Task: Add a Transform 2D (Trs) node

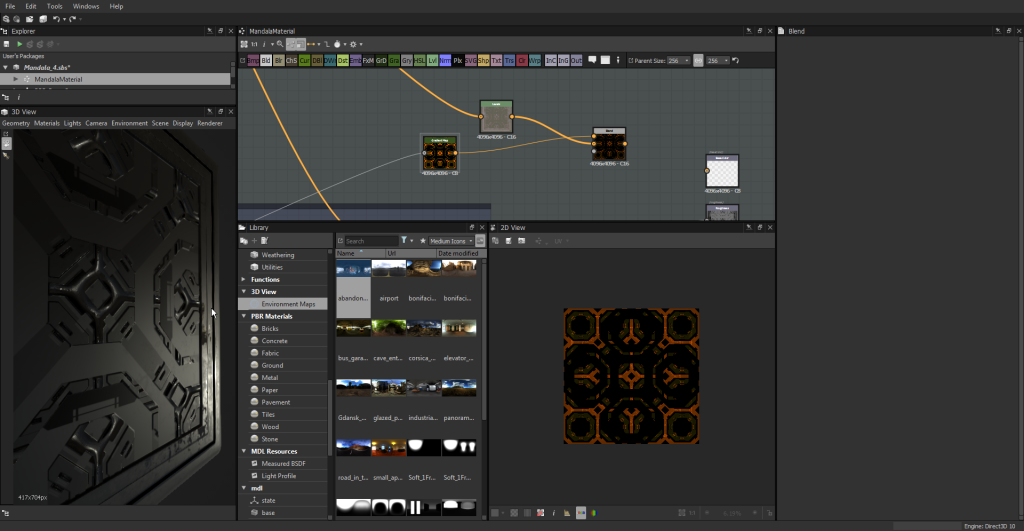Action: [x=509, y=61]
